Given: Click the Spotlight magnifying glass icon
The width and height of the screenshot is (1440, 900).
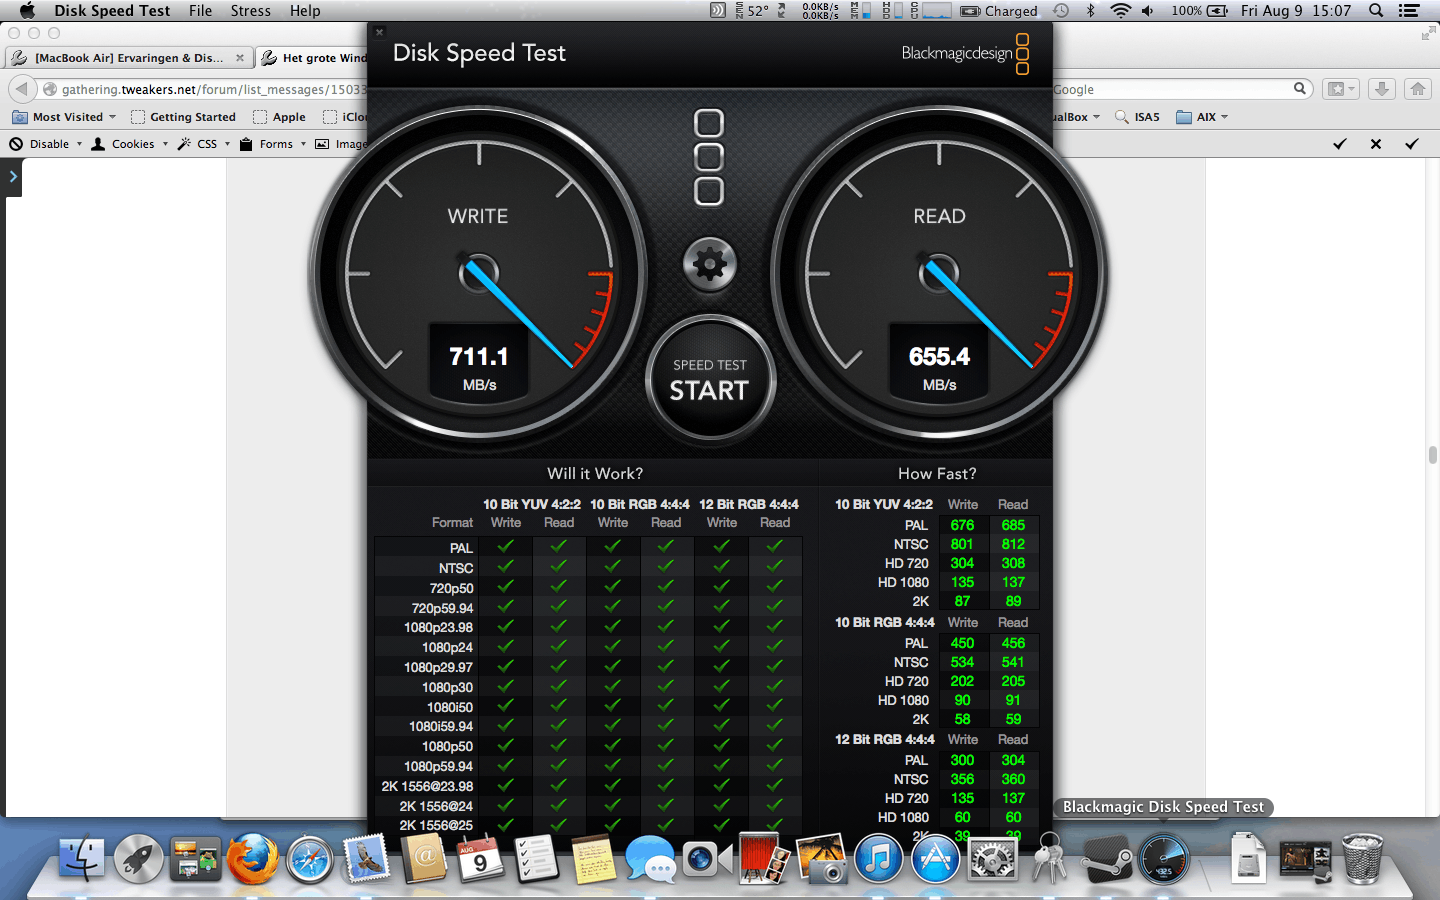Looking at the screenshot, I should point(1376,11).
